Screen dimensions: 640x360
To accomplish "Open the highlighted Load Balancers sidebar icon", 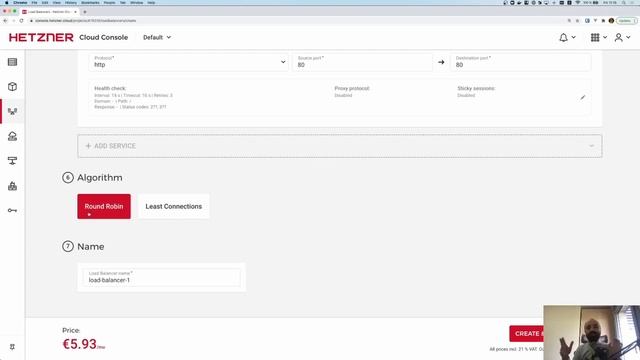I will (x=12, y=111).
